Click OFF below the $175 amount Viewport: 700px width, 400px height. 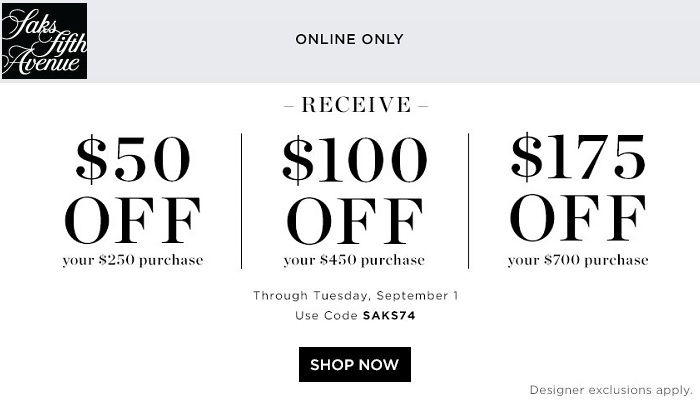pos(578,220)
